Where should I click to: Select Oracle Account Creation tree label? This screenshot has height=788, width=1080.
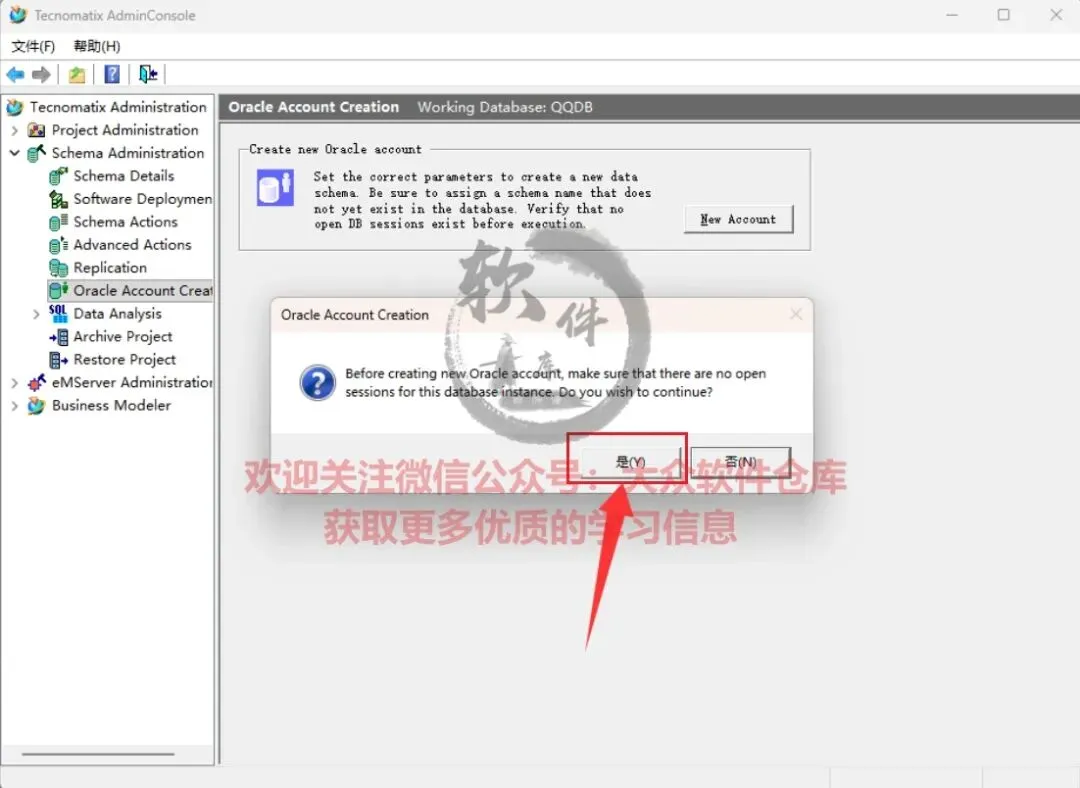tap(143, 291)
